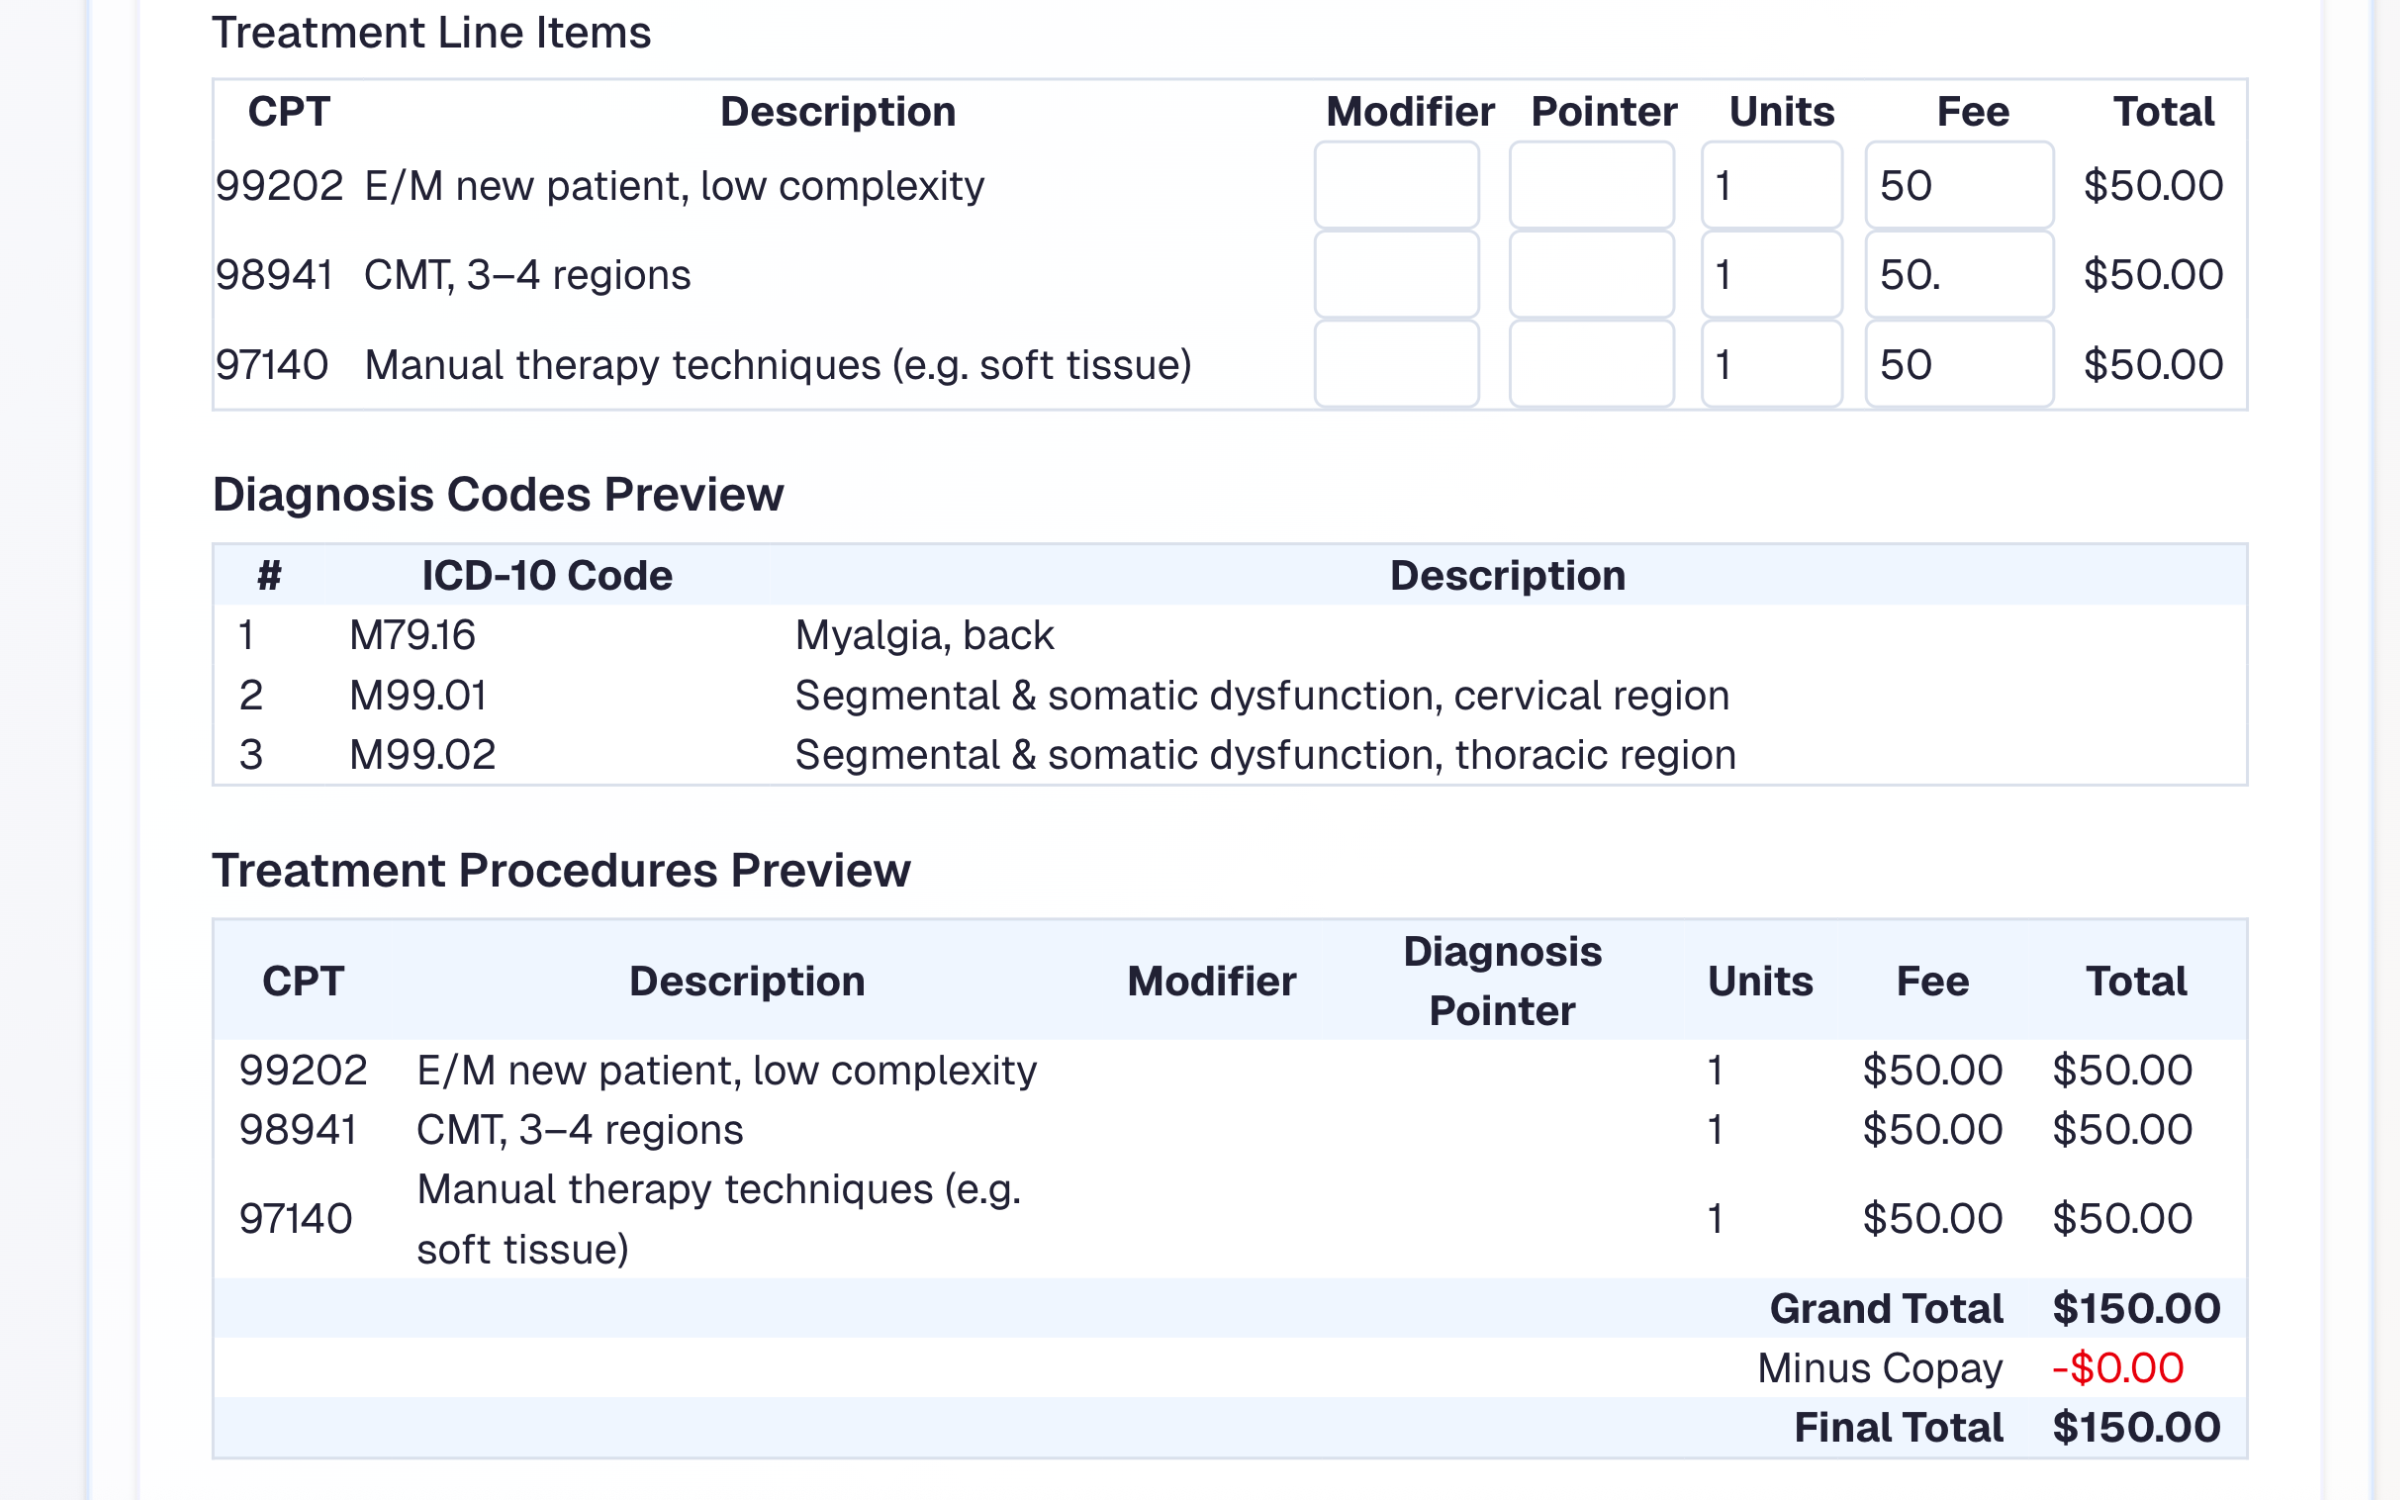Click the Modifier field for CPT 97140
The height and width of the screenshot is (1500, 2400).
[1396, 364]
